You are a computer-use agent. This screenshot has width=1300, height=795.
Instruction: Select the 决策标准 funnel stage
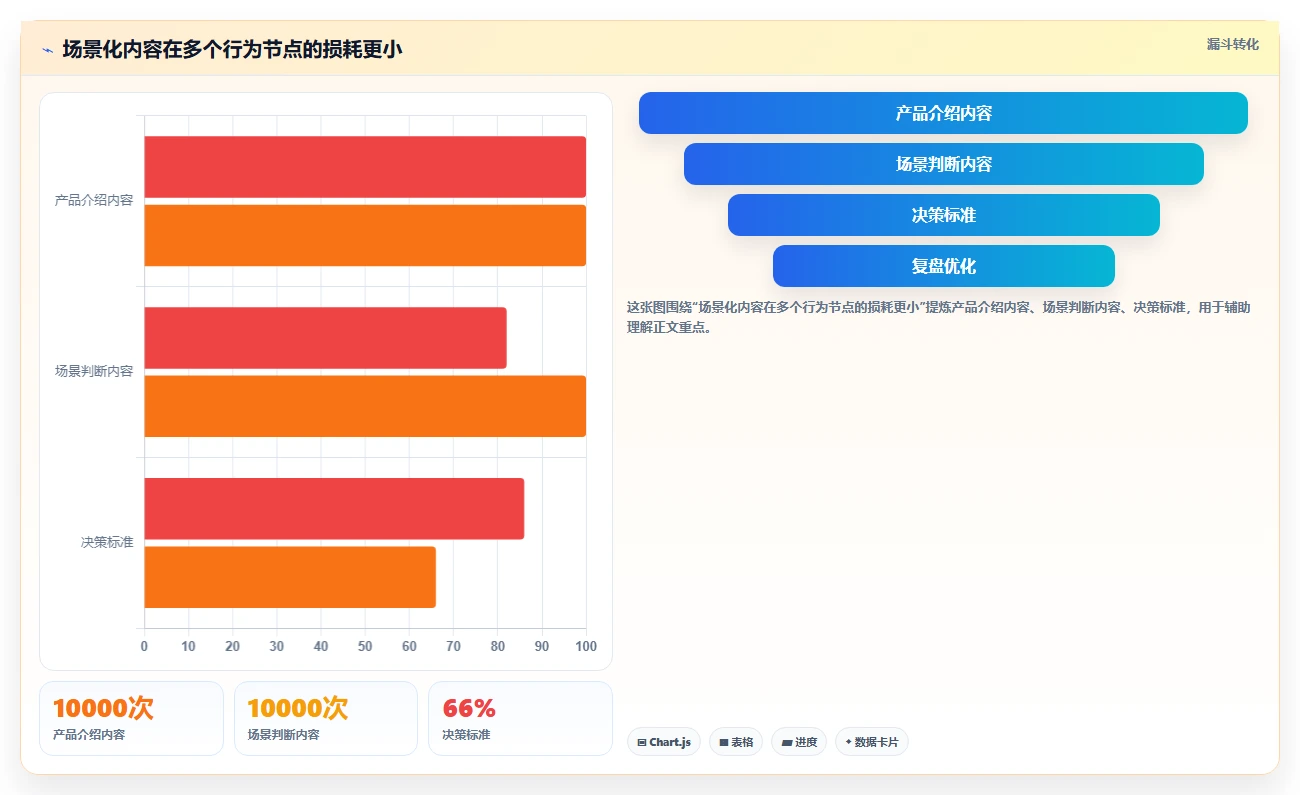943,215
